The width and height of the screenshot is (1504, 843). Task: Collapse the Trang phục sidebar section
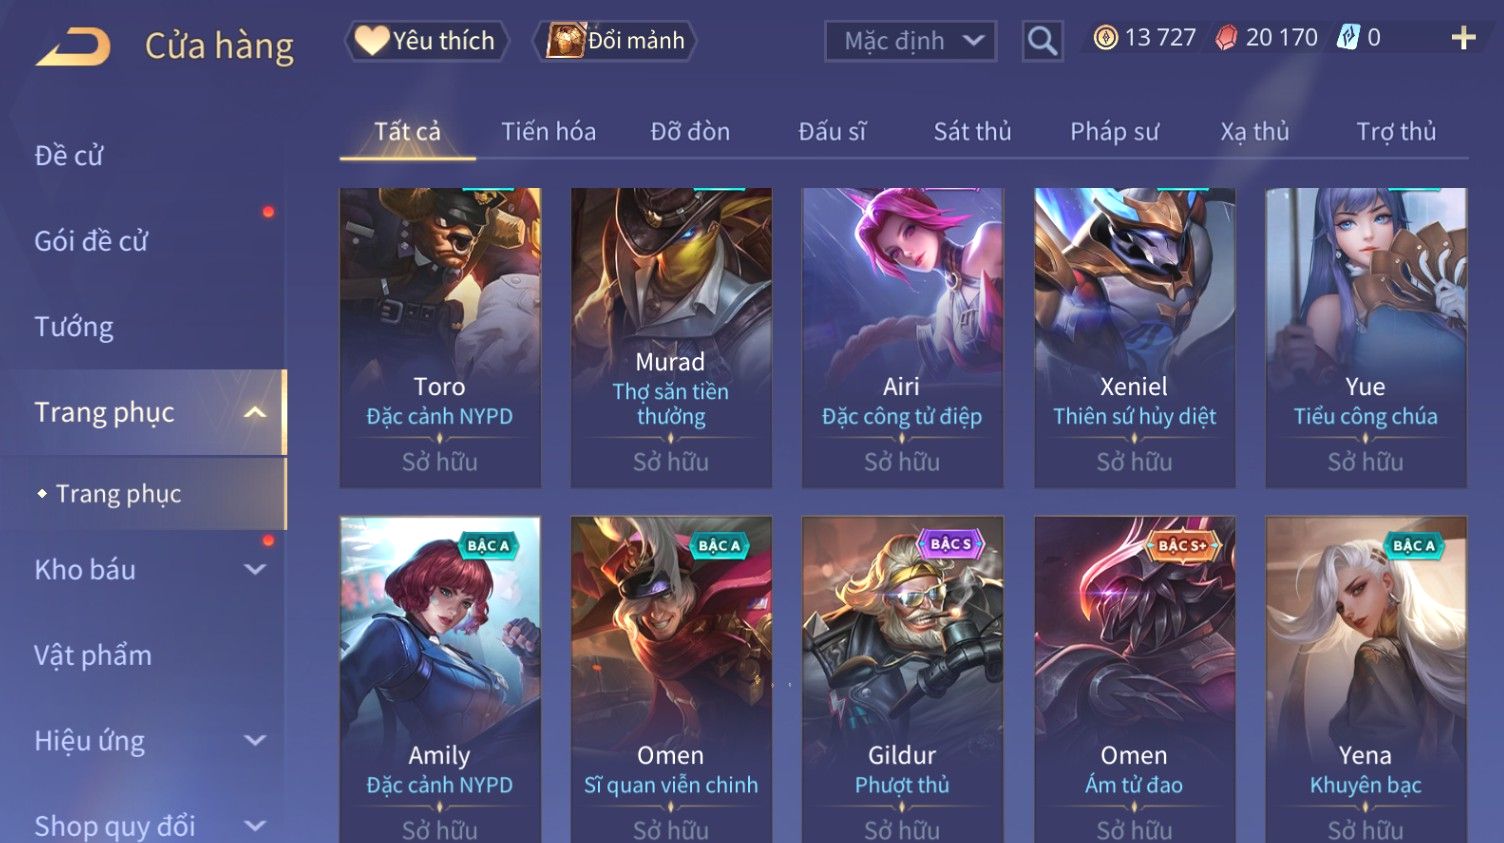click(256, 412)
